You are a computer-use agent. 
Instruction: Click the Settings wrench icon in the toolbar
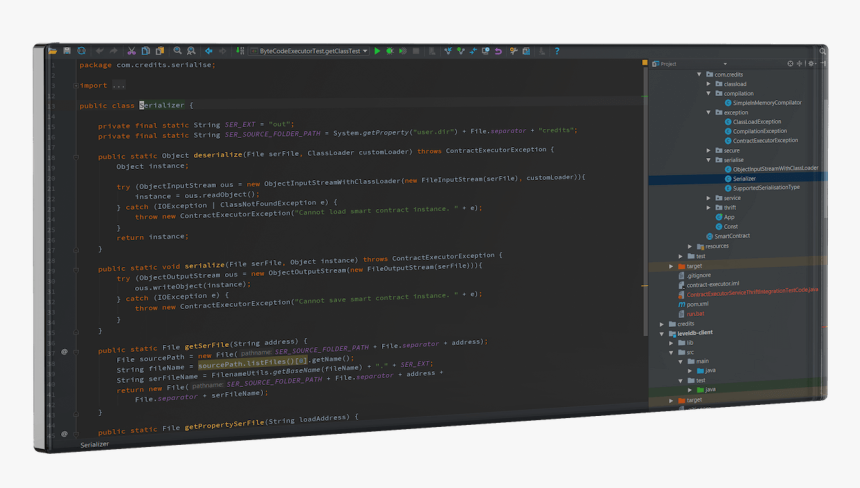point(513,51)
